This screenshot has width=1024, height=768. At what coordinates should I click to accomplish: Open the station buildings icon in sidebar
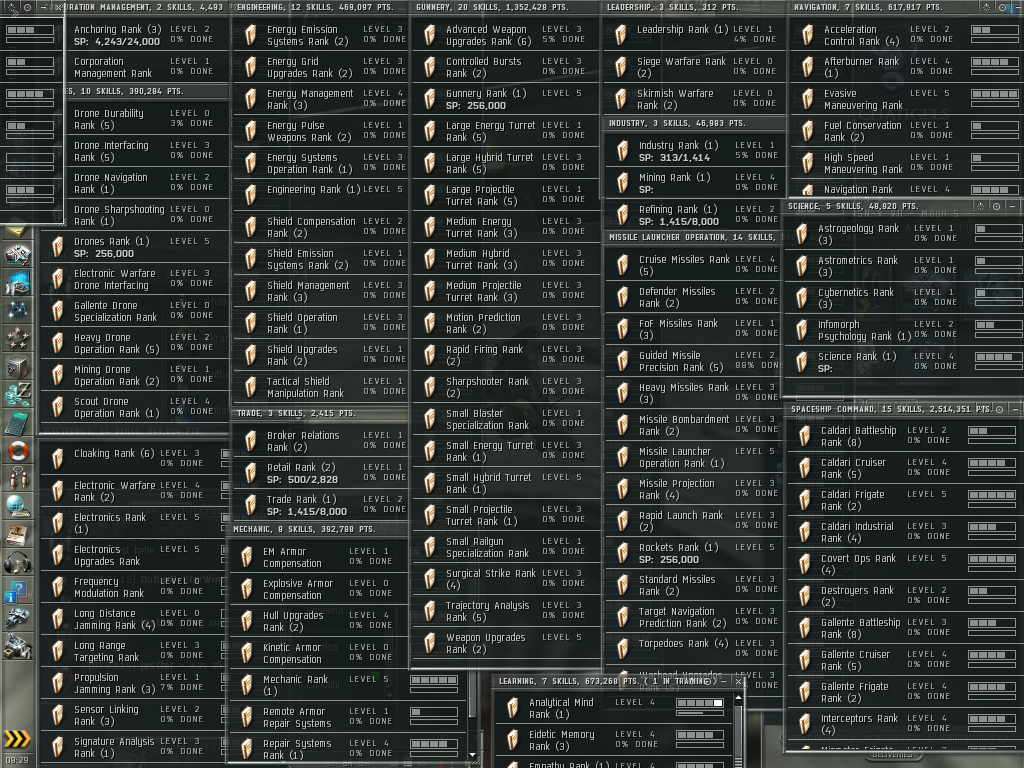coord(18,647)
